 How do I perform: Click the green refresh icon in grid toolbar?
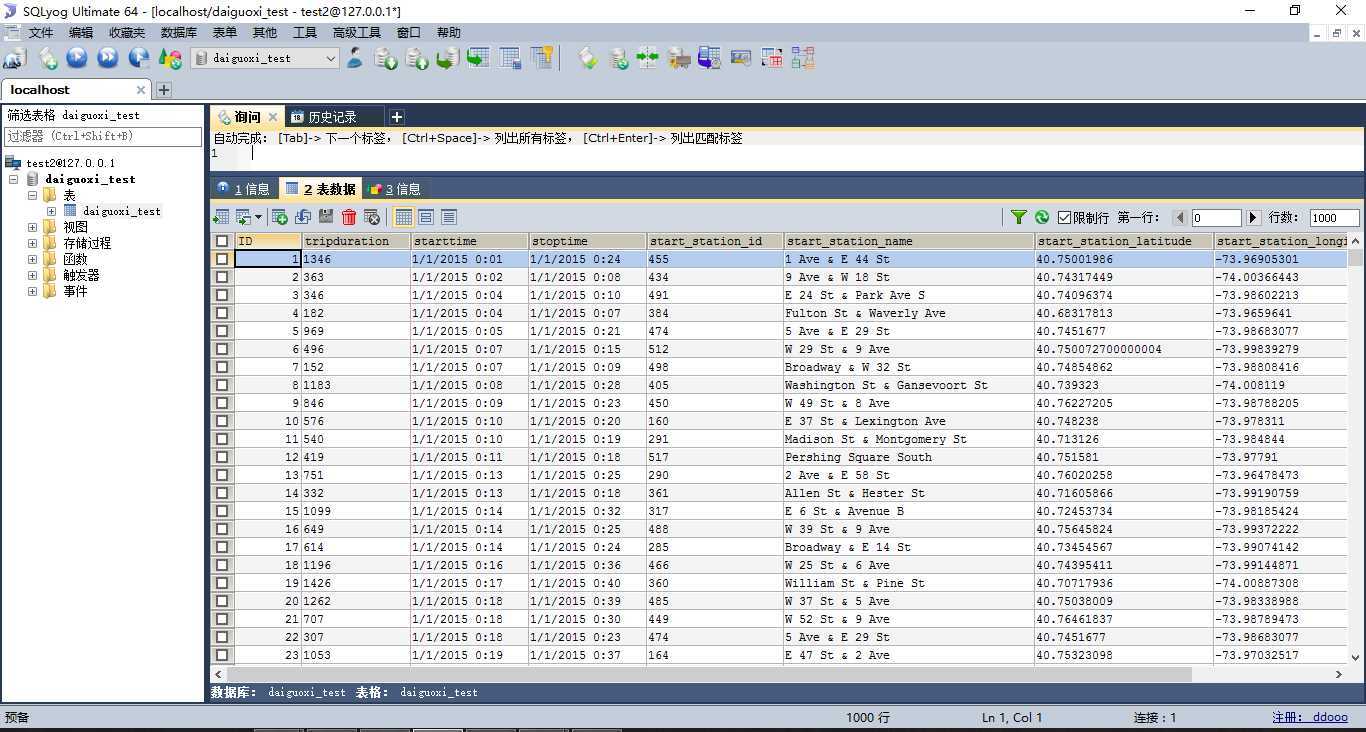pos(1042,217)
